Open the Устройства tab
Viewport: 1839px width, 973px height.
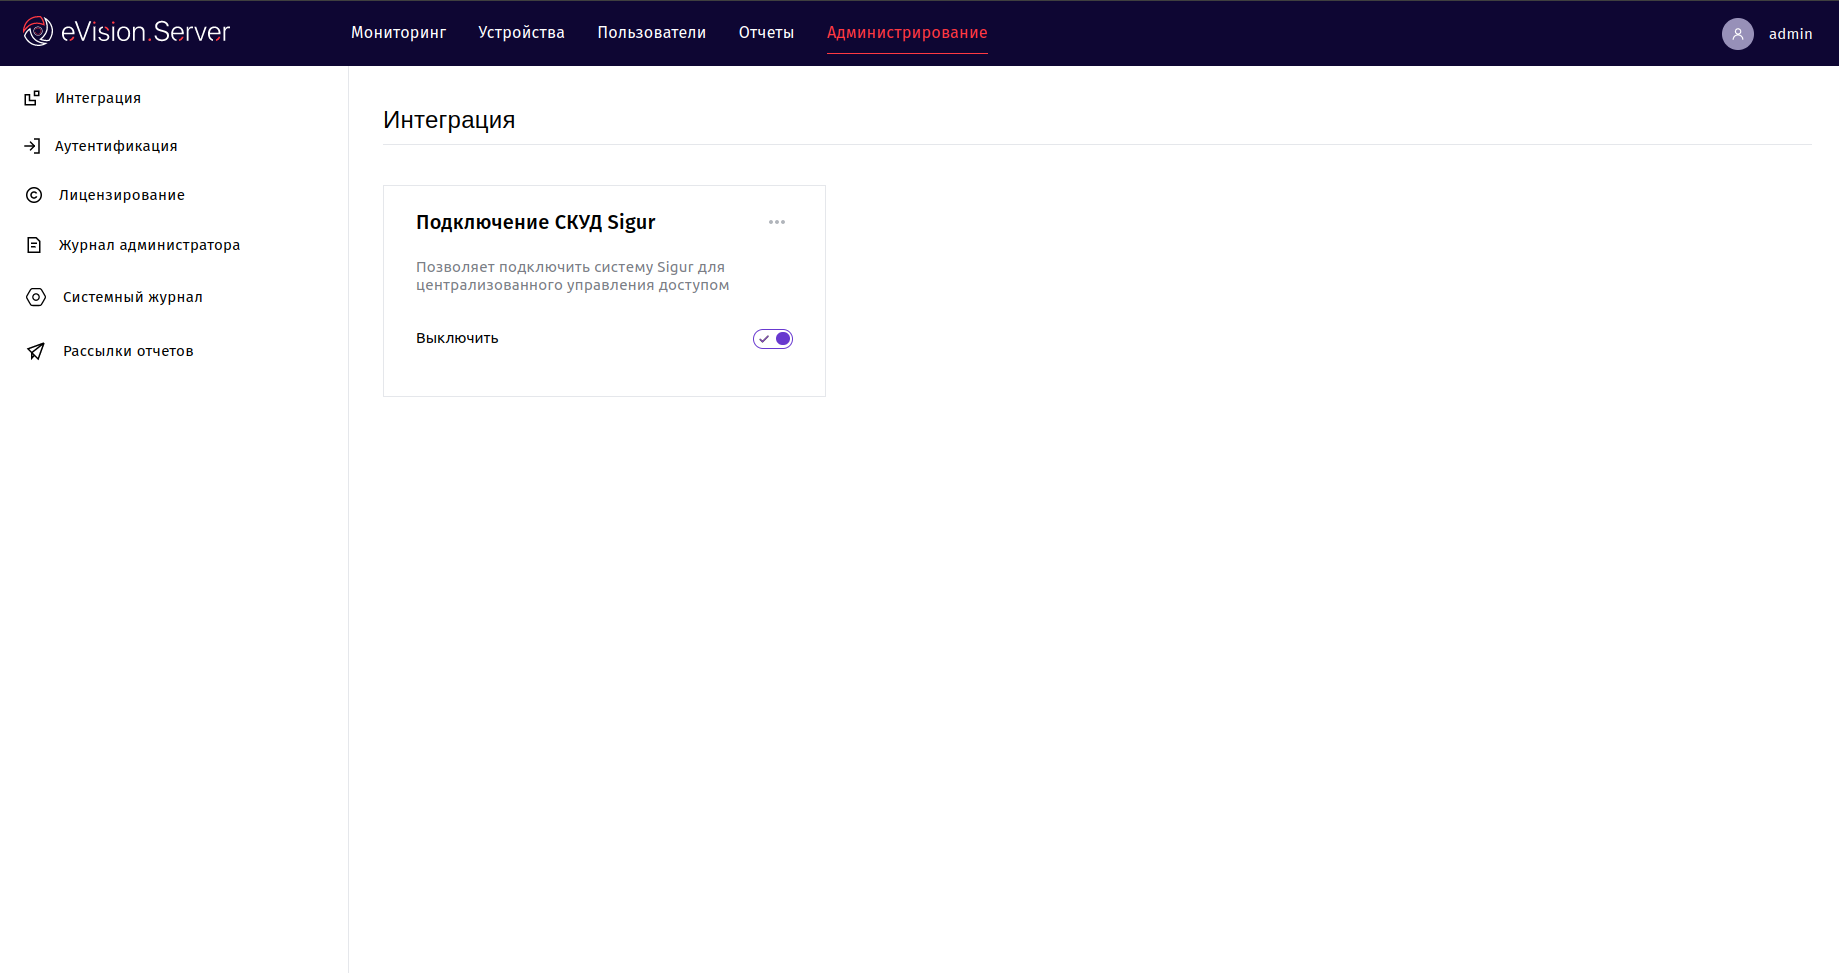521,33
